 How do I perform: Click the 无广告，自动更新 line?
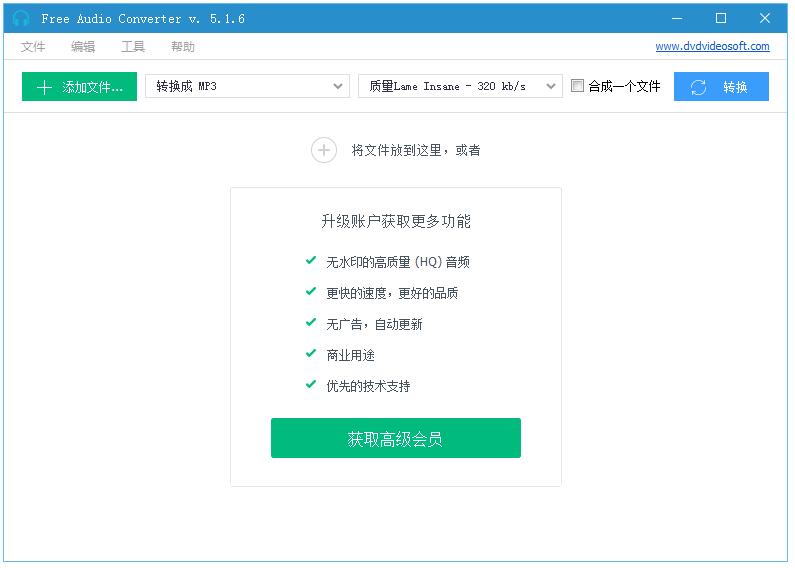(374, 324)
